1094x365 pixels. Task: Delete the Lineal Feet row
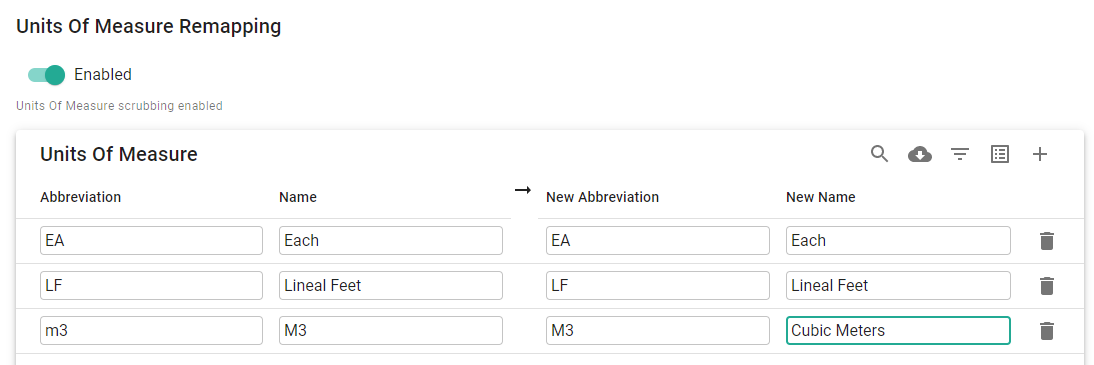click(x=1046, y=285)
